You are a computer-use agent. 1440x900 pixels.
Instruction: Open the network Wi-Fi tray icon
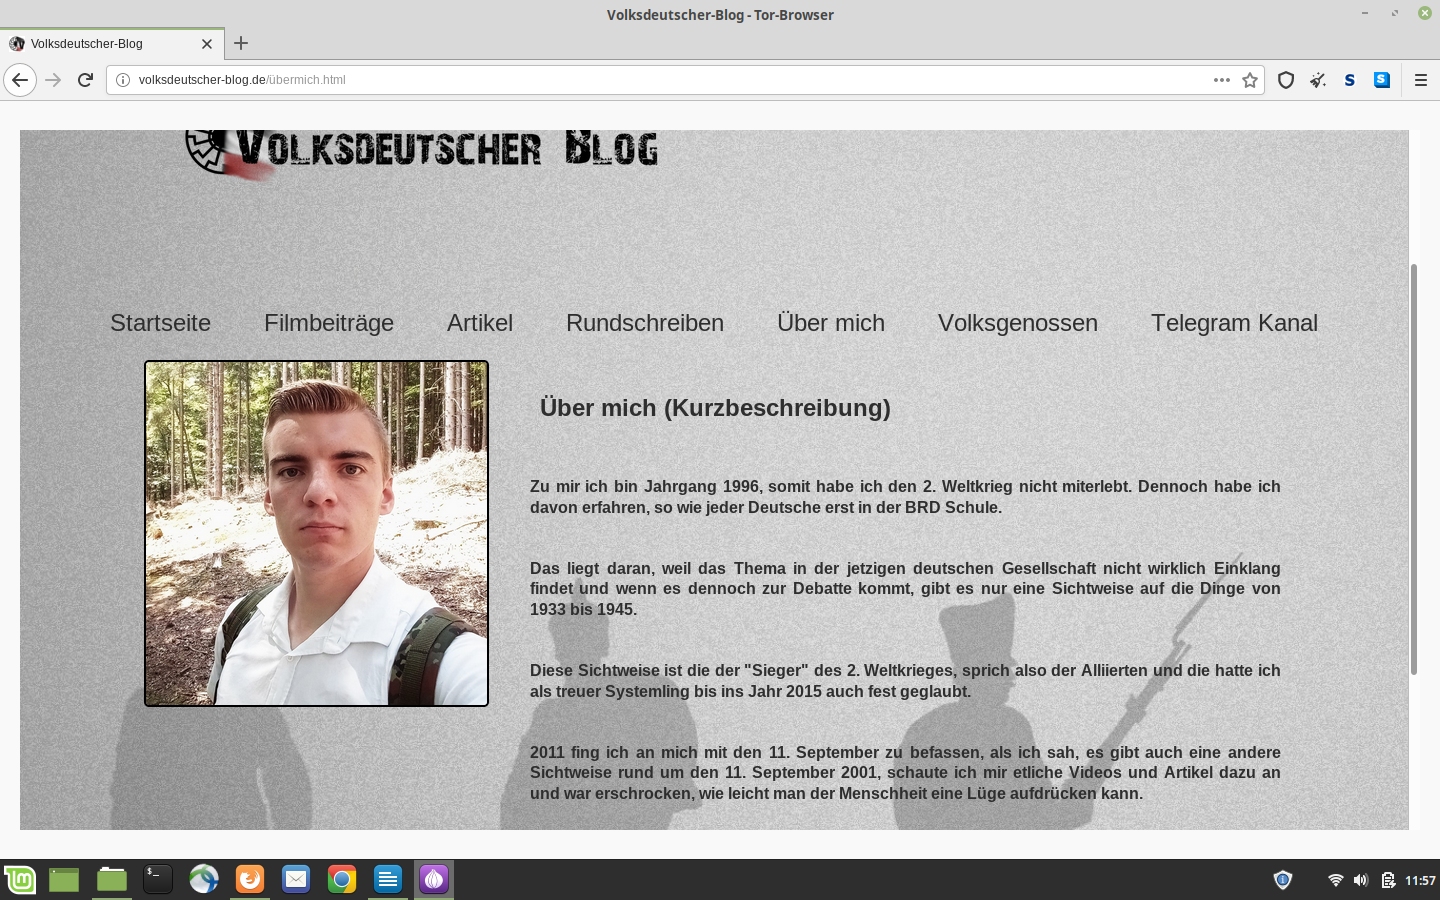pos(1335,880)
